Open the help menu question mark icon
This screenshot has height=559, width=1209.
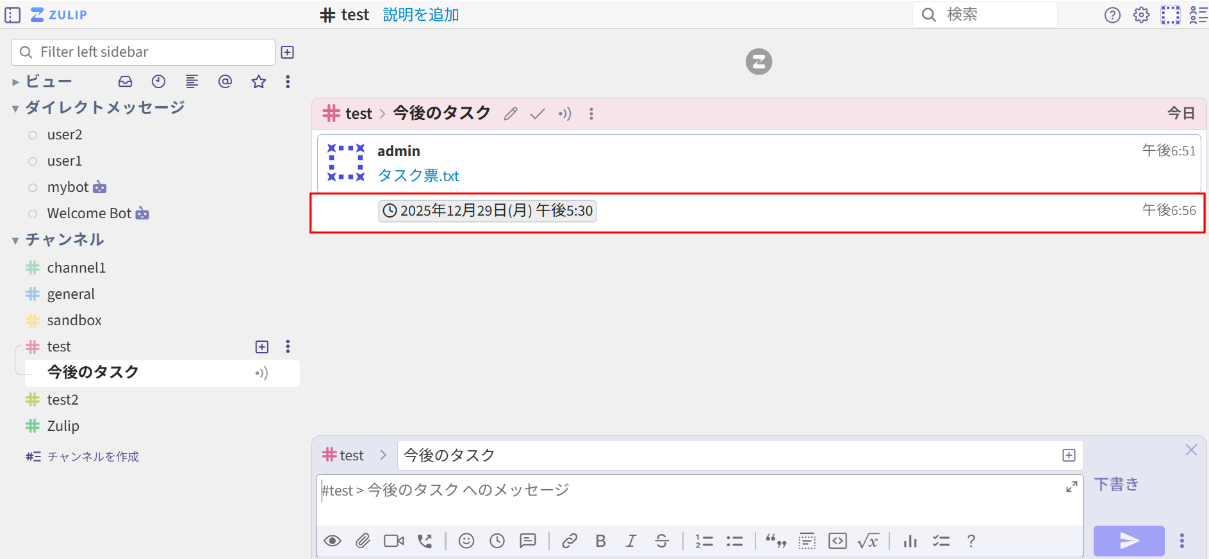pyautogui.click(x=1112, y=15)
